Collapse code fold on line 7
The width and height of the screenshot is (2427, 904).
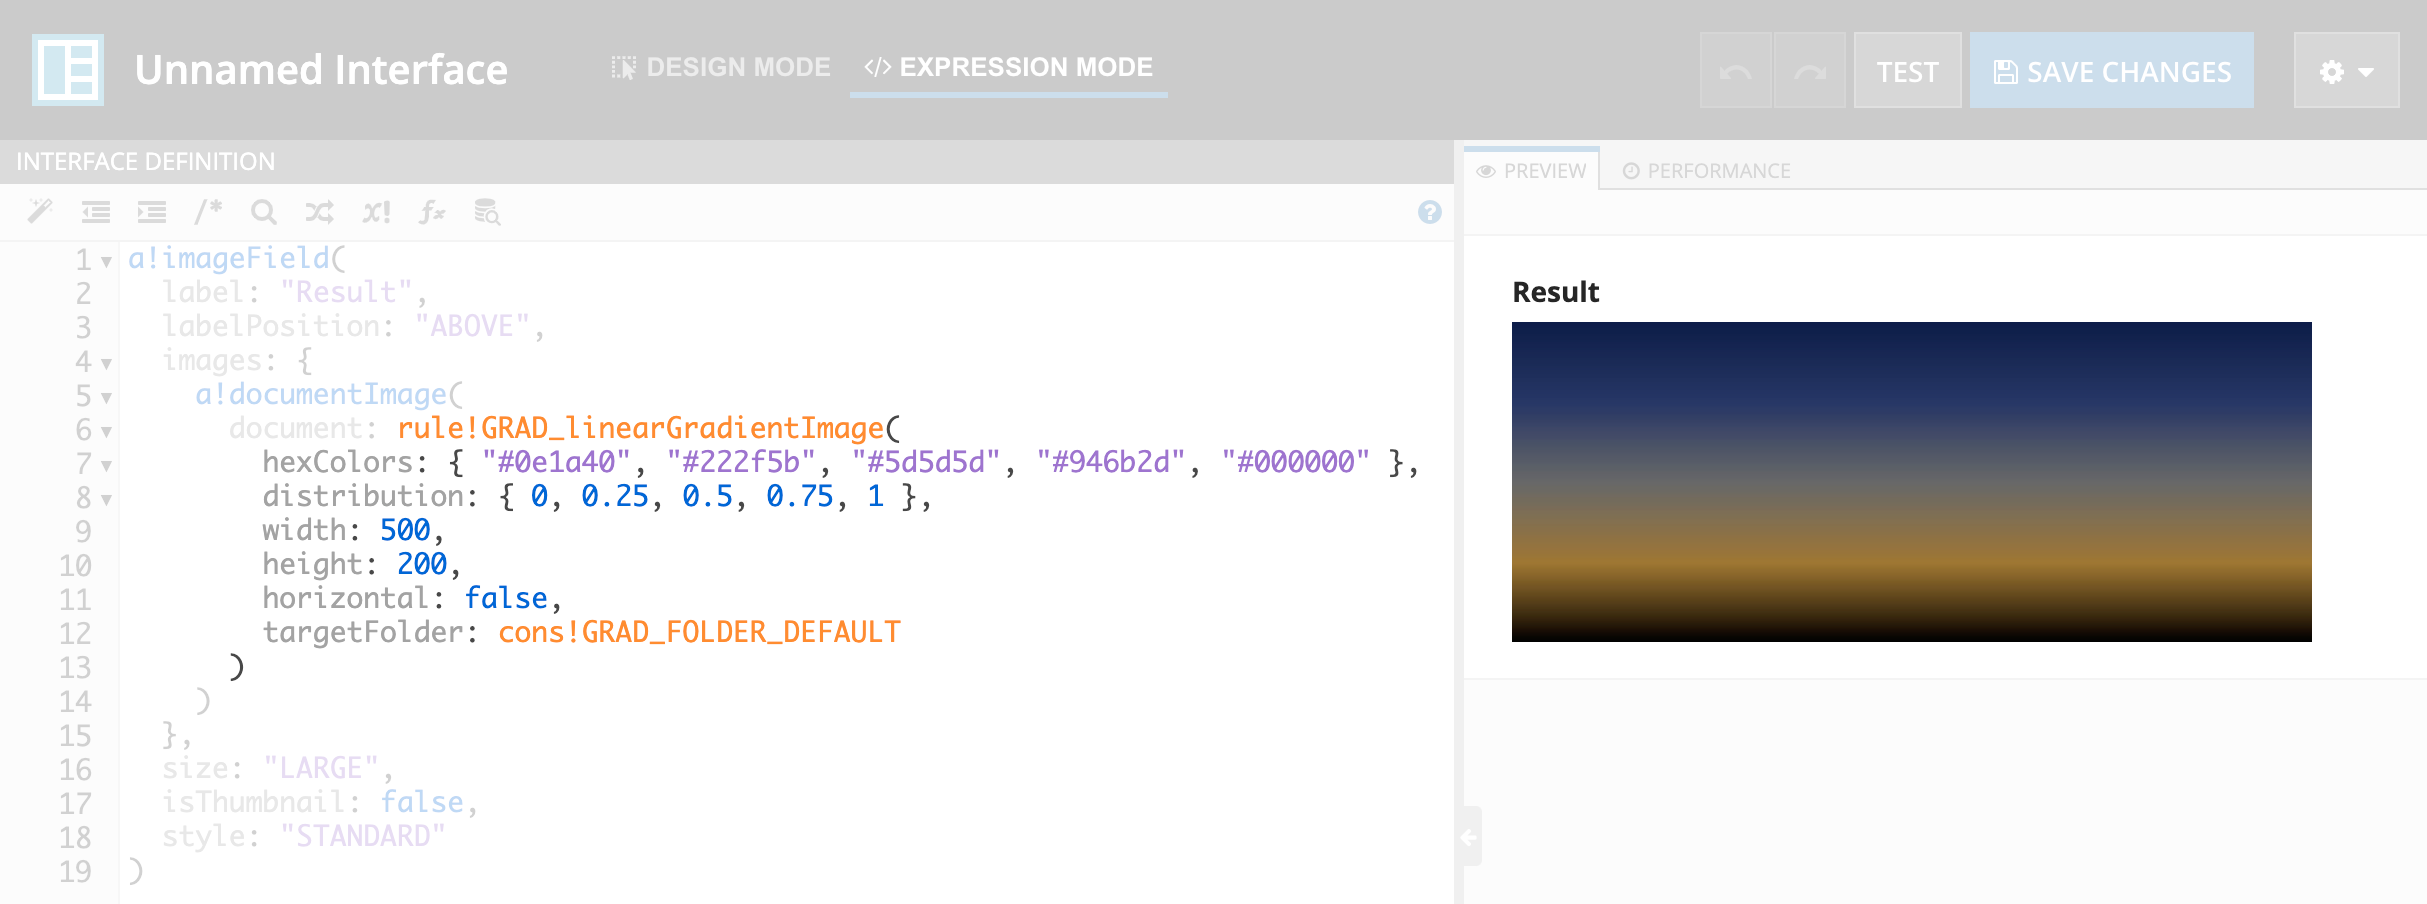106,466
